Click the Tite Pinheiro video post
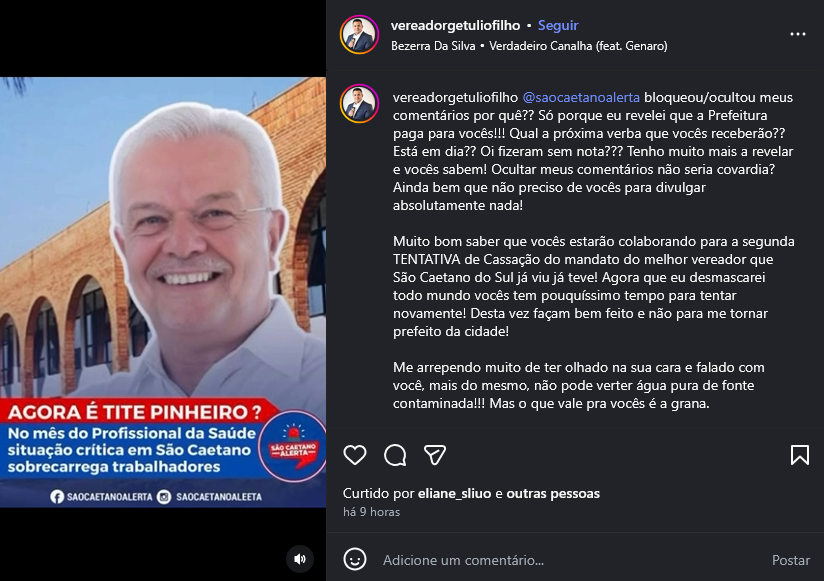 163,292
